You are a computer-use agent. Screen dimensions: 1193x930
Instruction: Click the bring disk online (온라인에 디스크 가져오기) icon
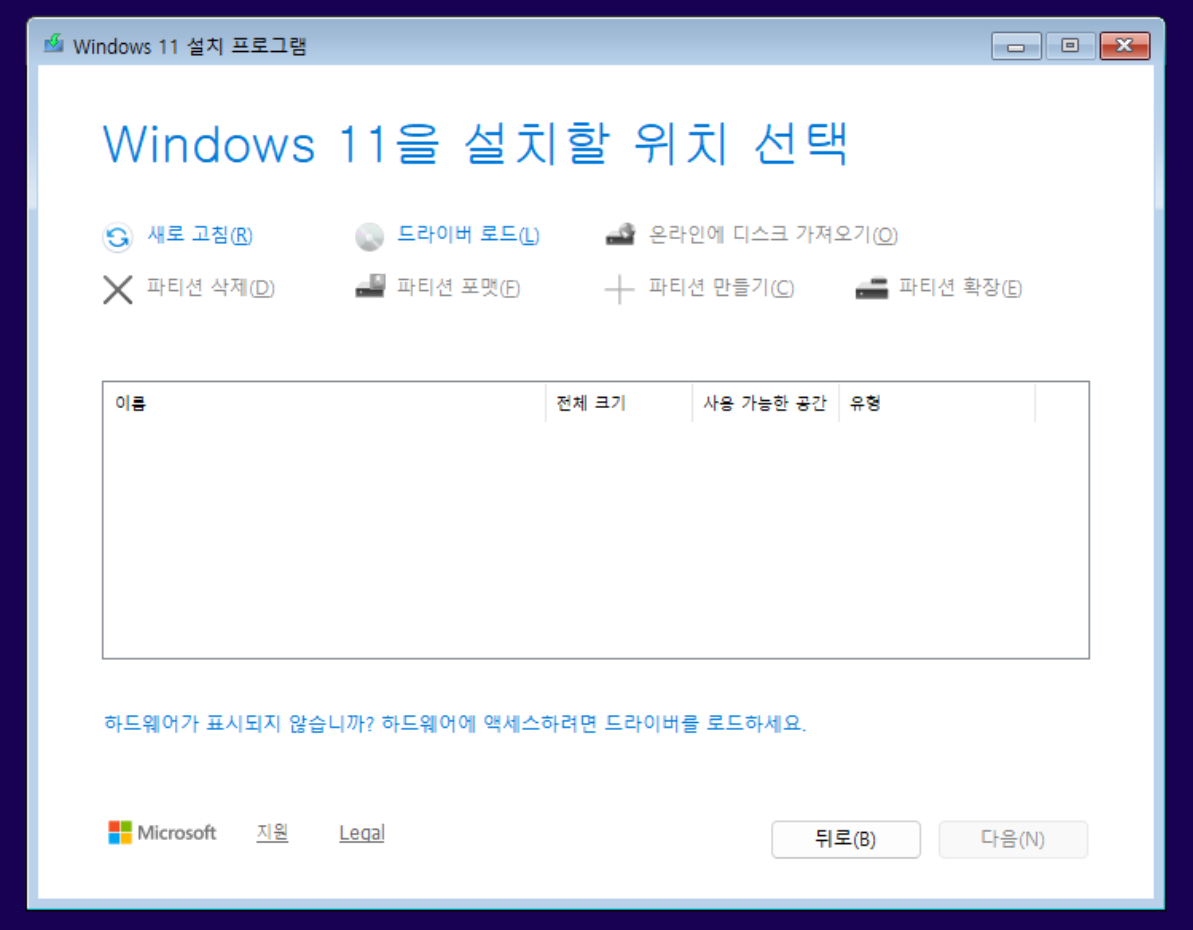(x=620, y=234)
